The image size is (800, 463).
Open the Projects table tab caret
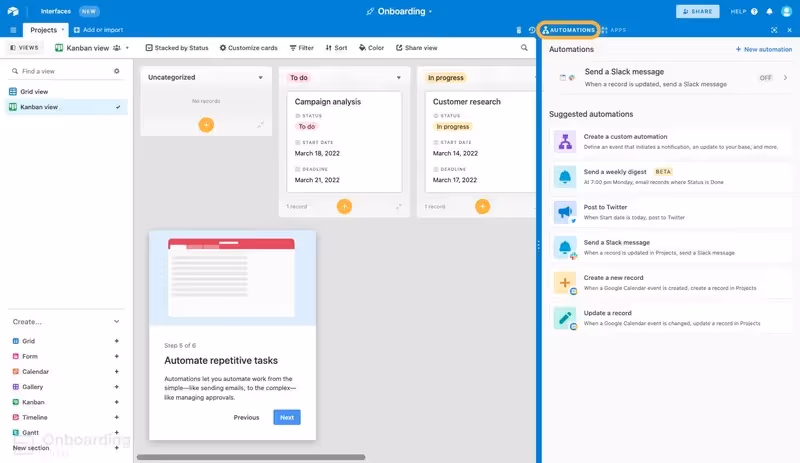coord(63,30)
